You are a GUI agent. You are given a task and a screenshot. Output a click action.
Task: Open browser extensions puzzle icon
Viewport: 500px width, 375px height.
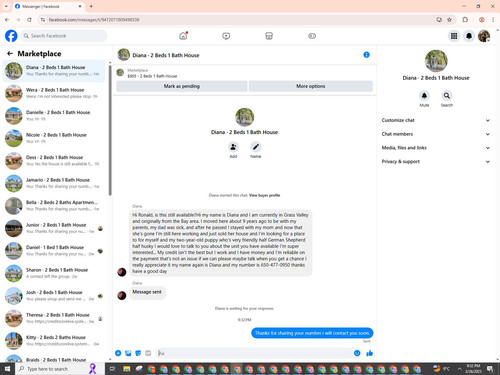click(x=465, y=20)
